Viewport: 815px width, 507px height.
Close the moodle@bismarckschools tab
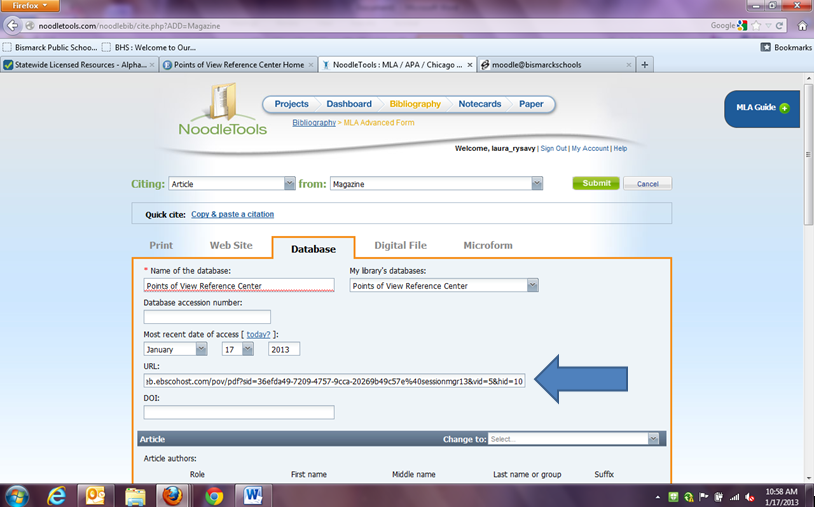pos(628,65)
